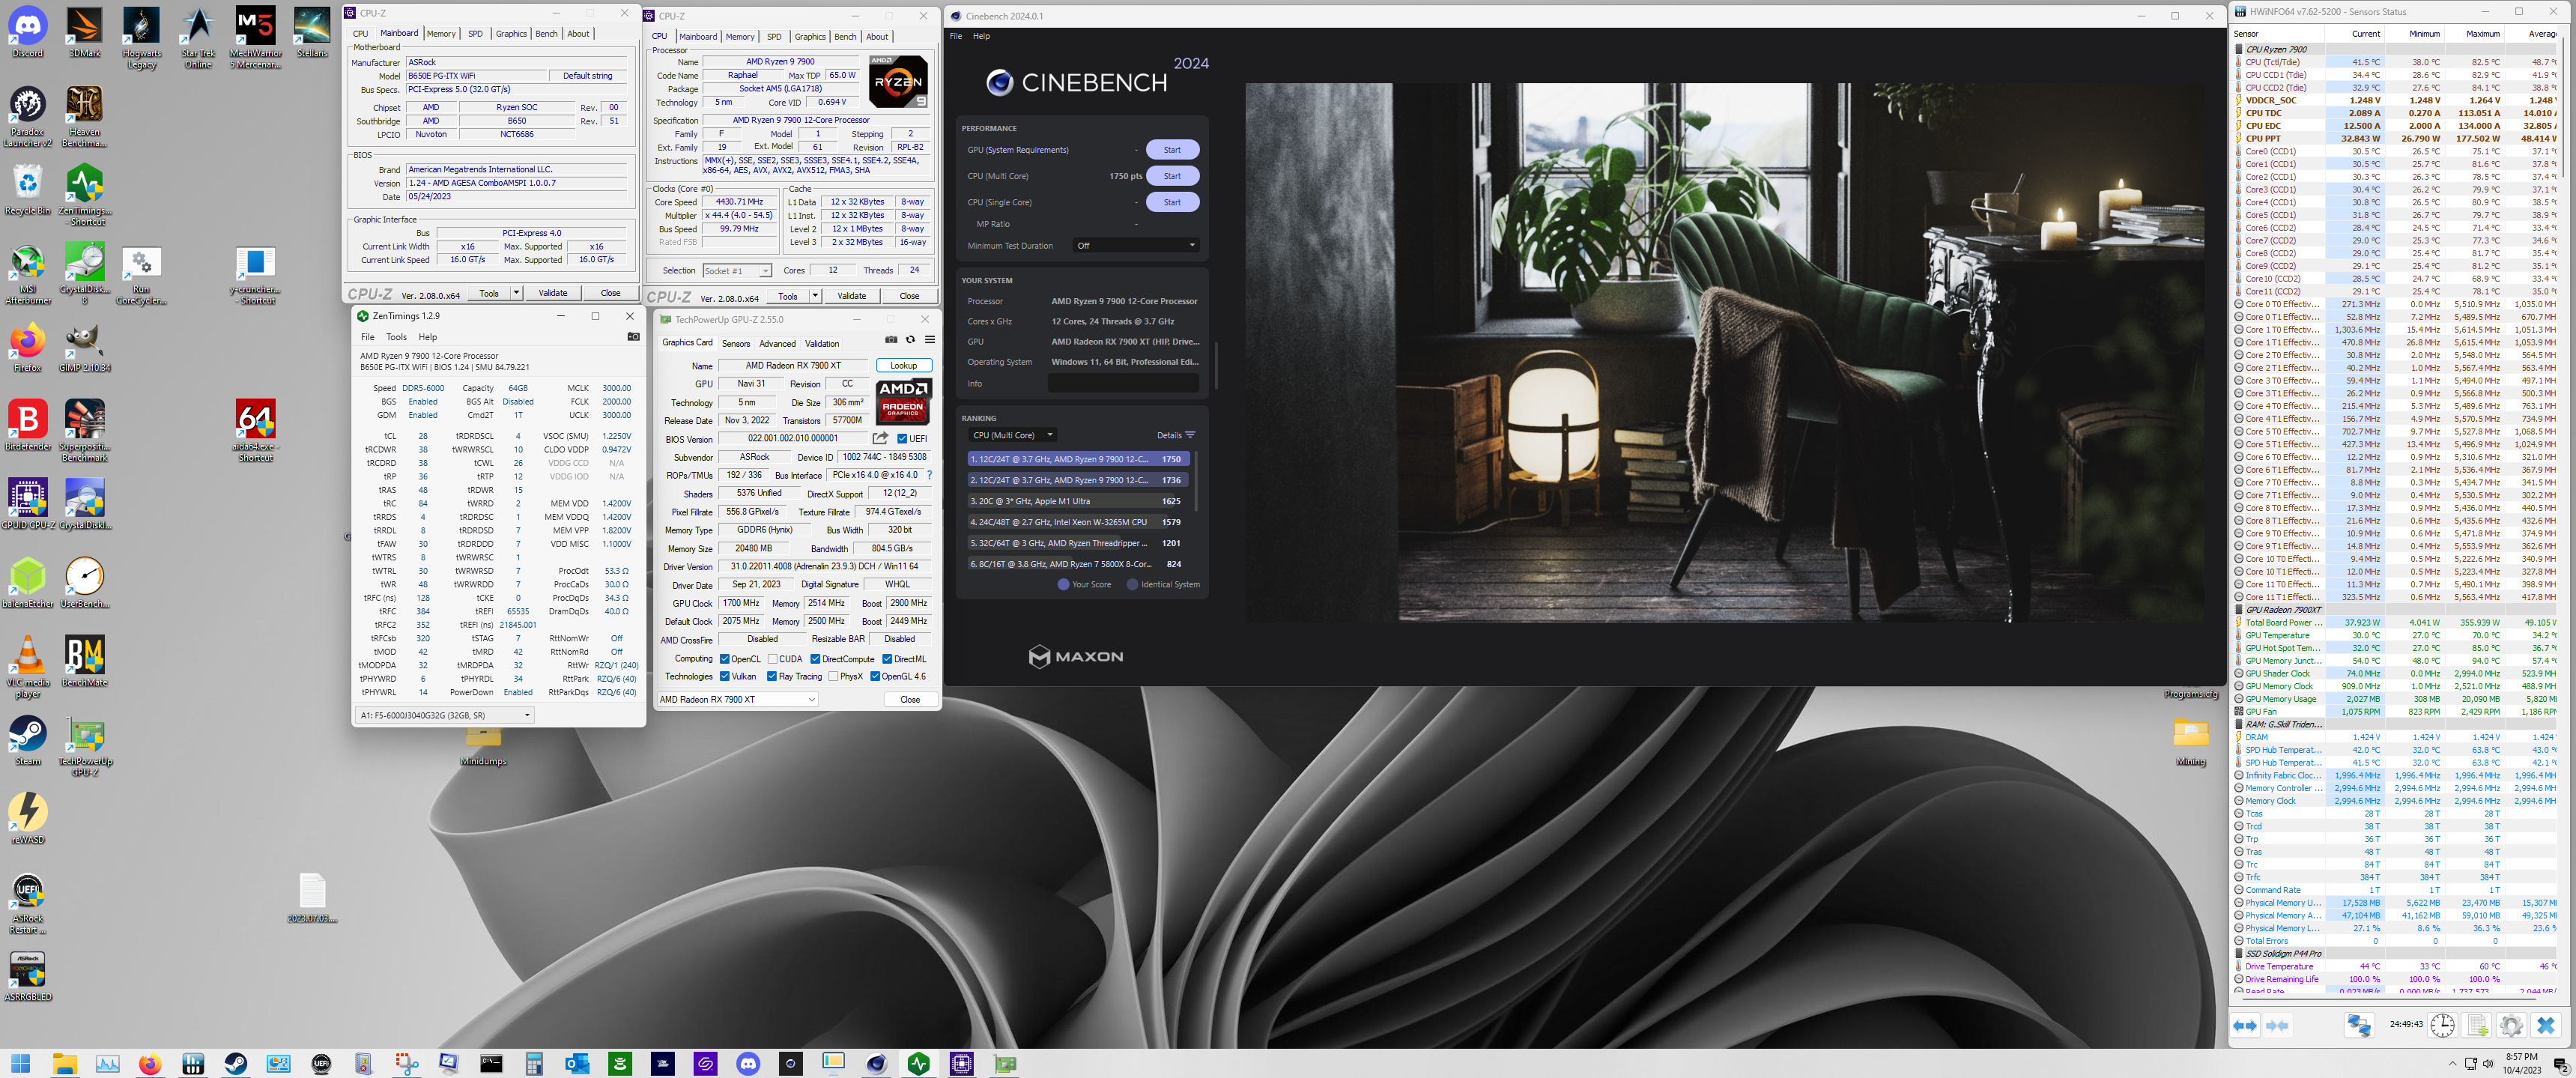Open the Socket #1 selection dropdown in CPU-Z
Viewport: 2576px width, 1078px height.
(x=737, y=271)
